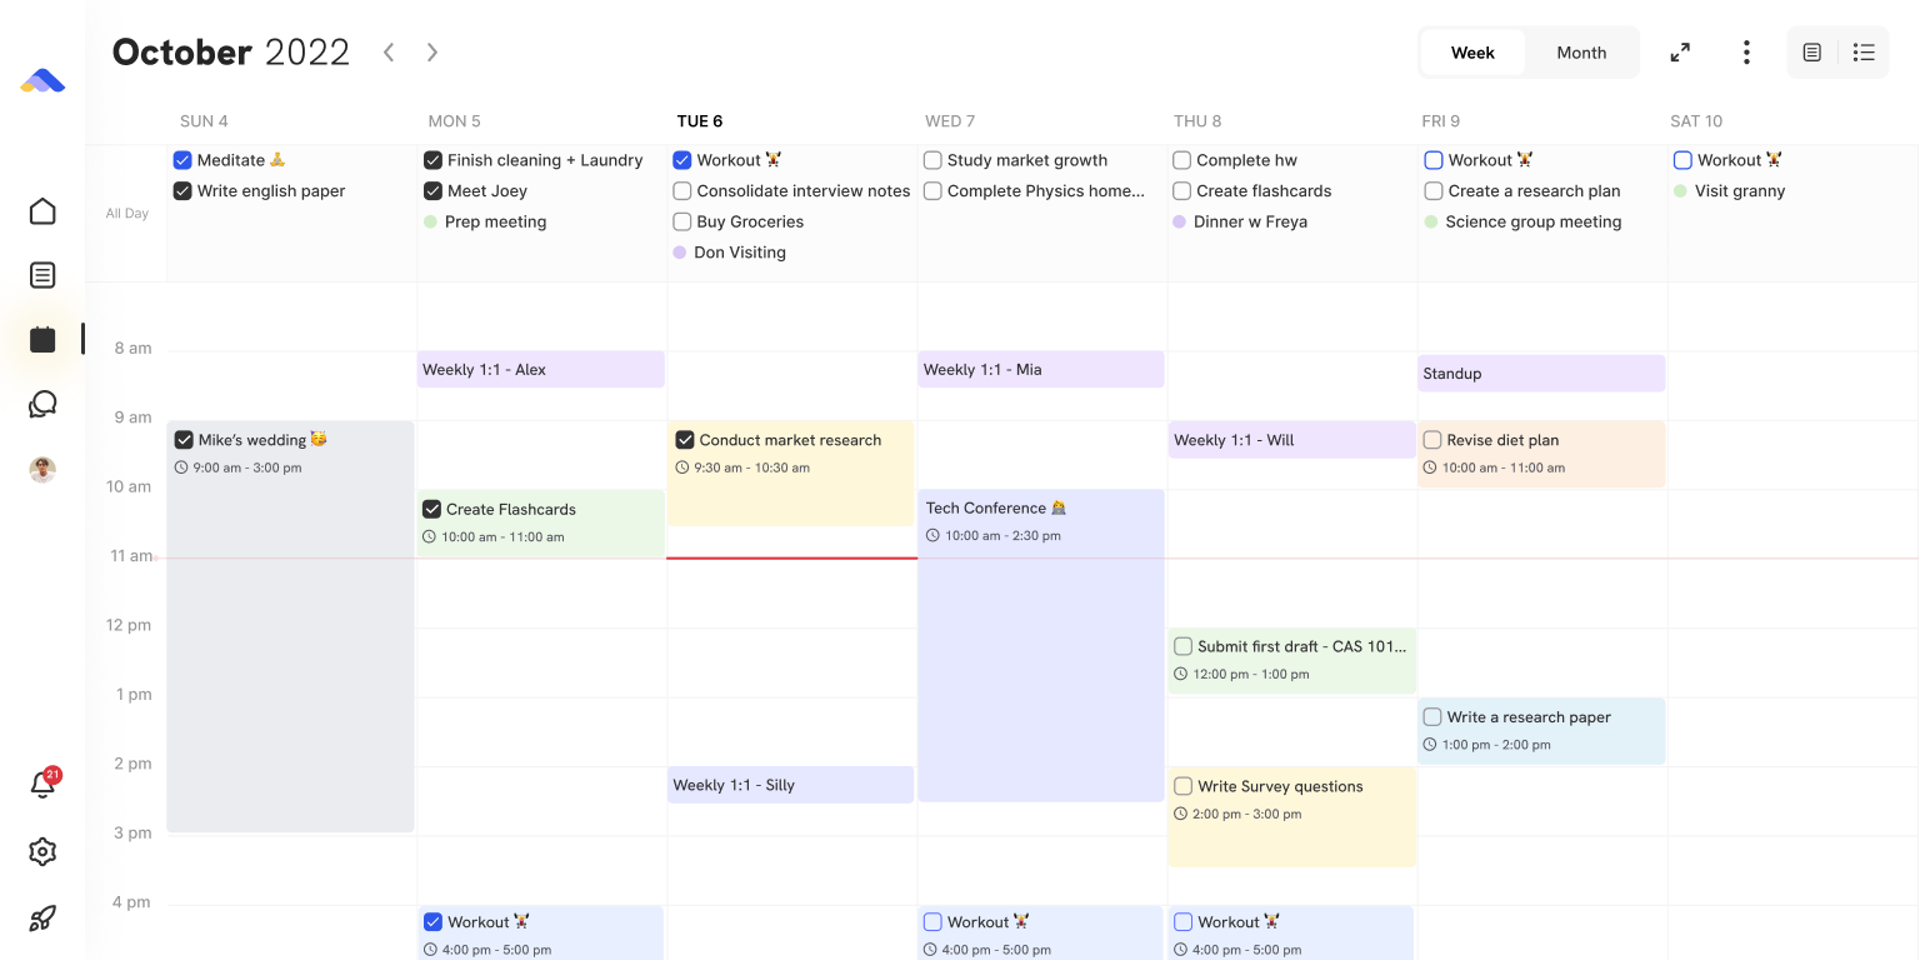Open the chat bubble sidebar icon
Viewport: 1920px width, 960px height.
(x=42, y=404)
